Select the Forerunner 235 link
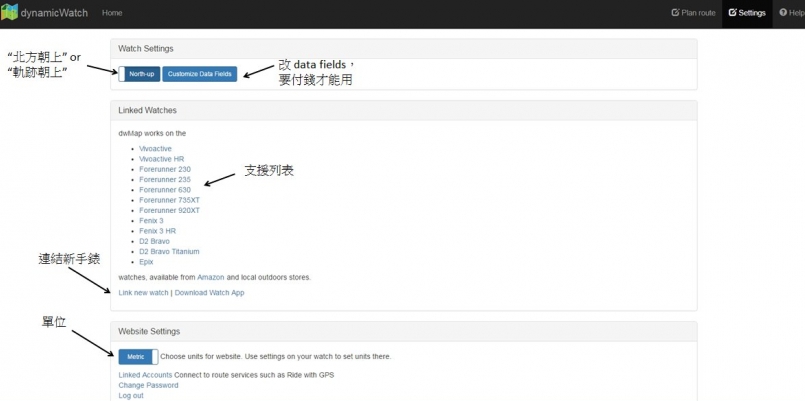 point(164,179)
